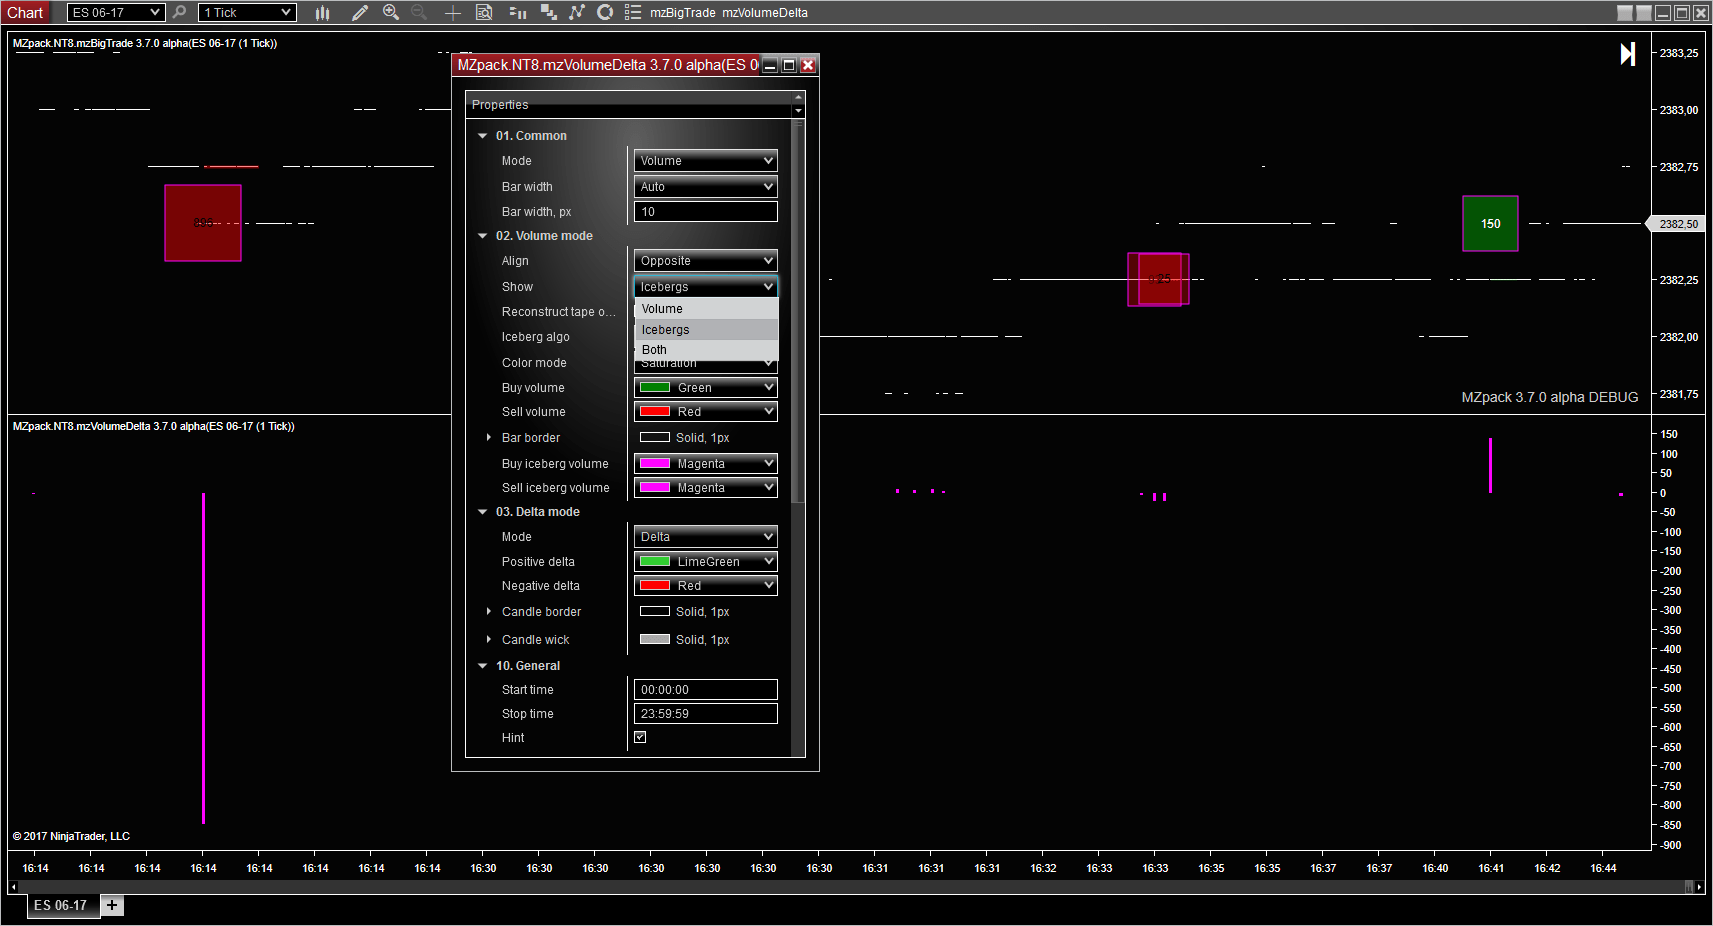
Task: Maximize the mzVolumeDelta properties dialog
Action: click(x=789, y=65)
